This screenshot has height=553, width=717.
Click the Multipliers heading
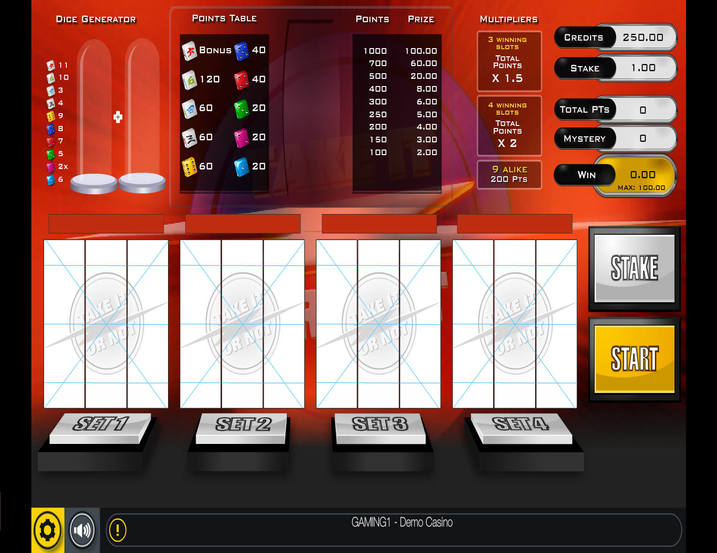click(508, 19)
